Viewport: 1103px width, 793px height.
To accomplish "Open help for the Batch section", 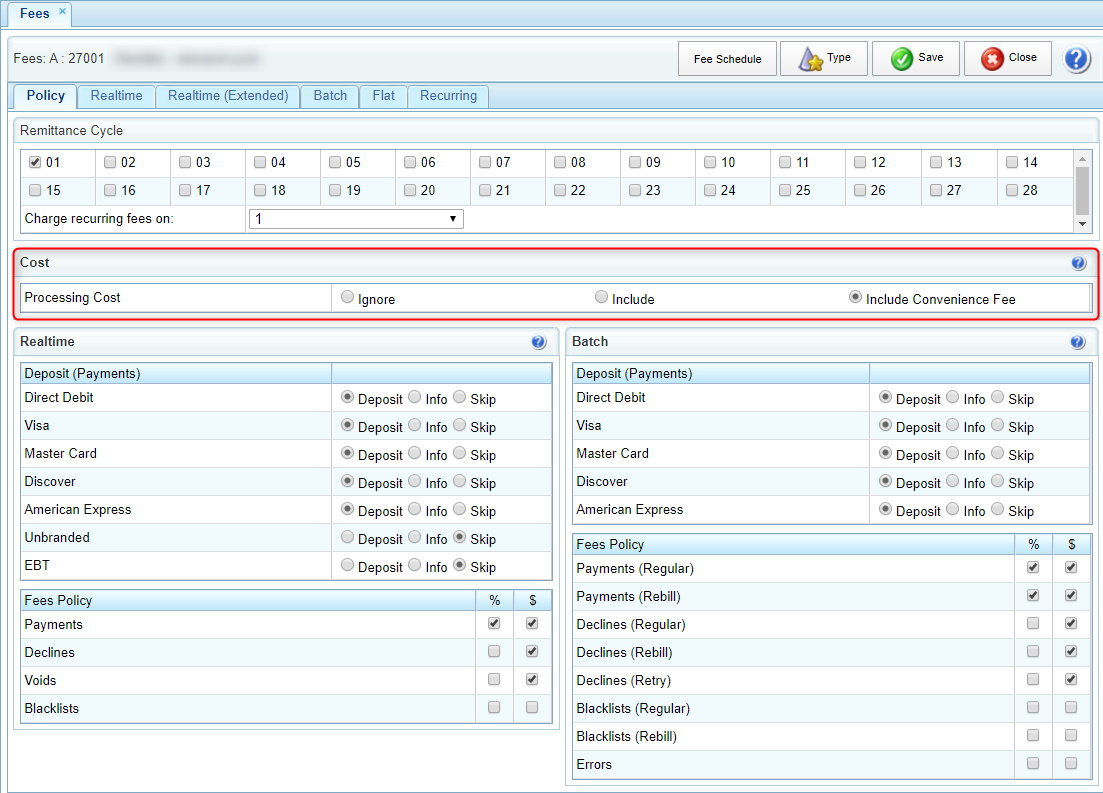I will click(x=1077, y=342).
